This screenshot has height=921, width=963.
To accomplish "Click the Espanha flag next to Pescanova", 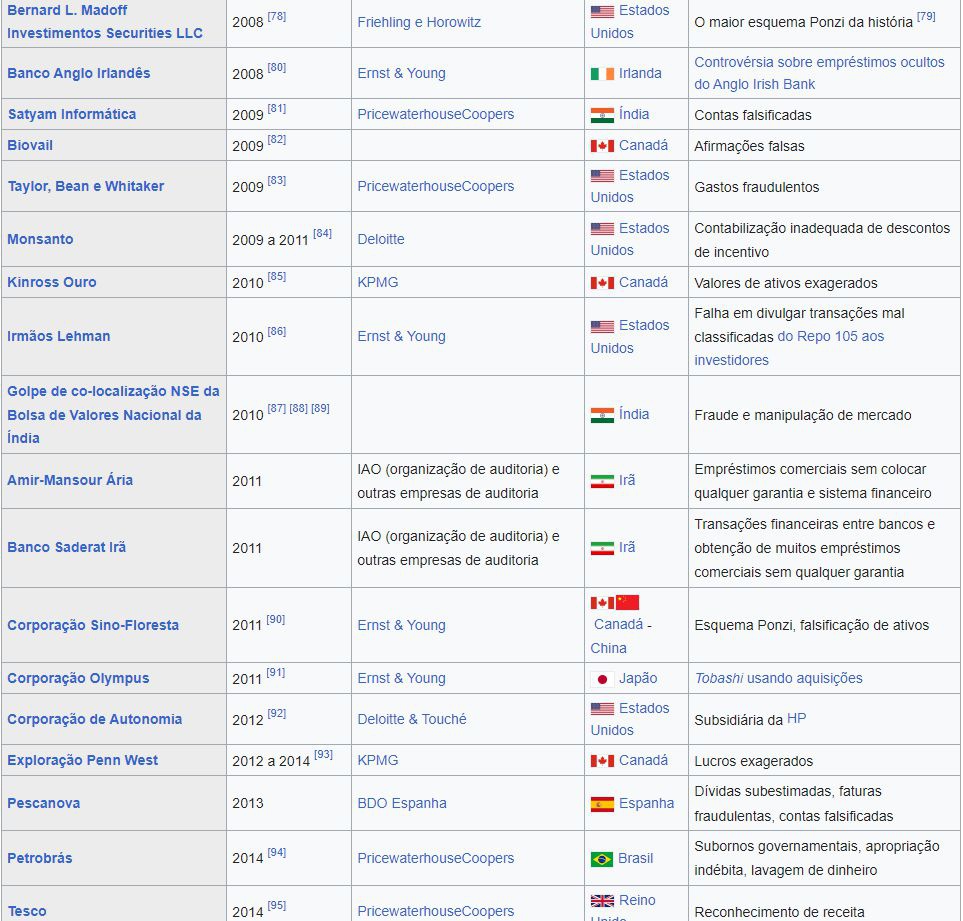I will (602, 803).
